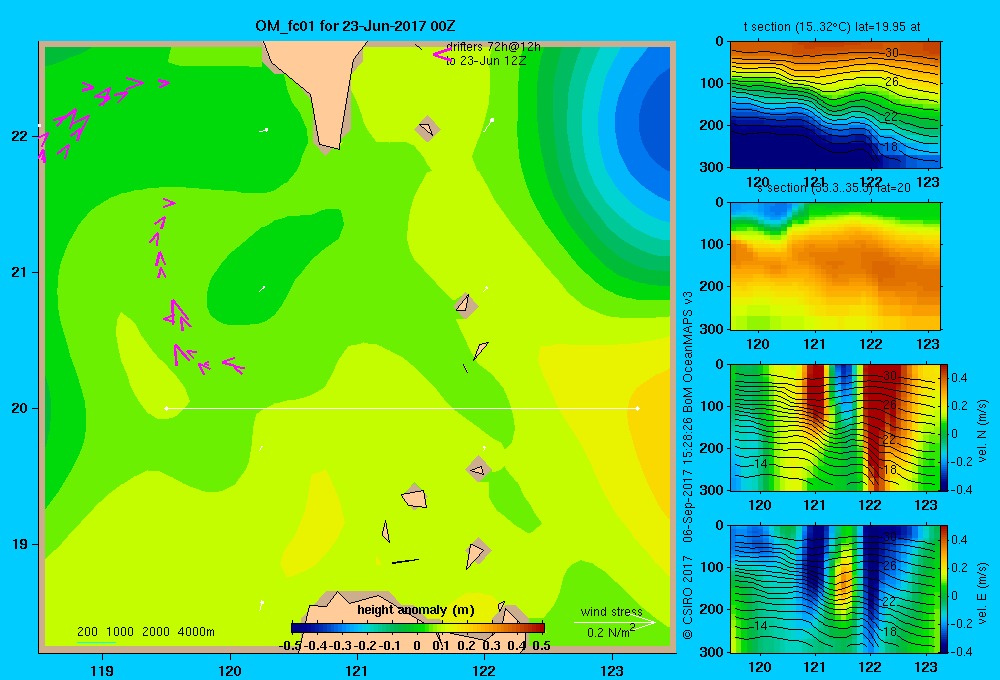Click the magenta drifter arrow nearest latitude 21.5
This screenshot has height=680, width=1000.
tap(168, 203)
